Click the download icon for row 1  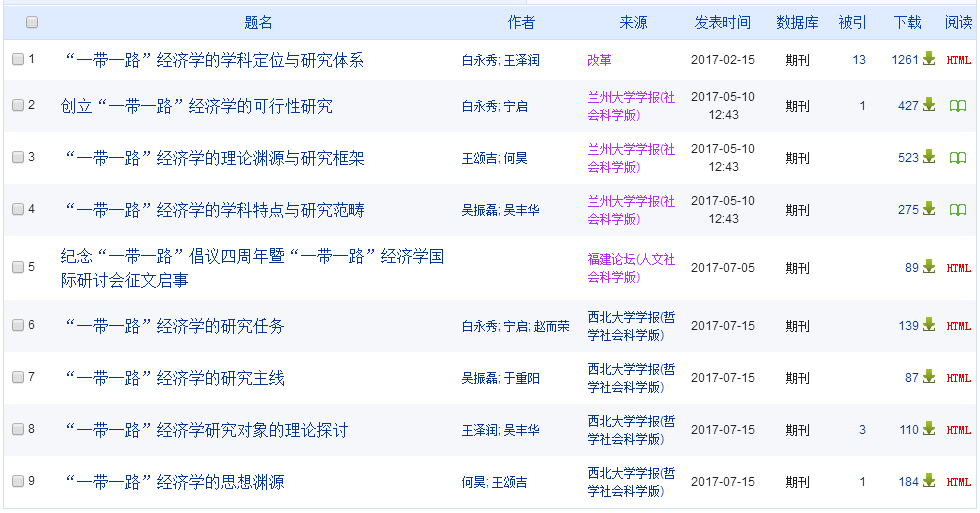929,60
